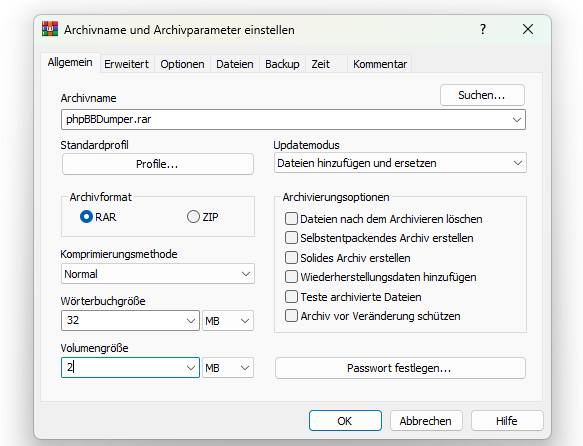Toggle Solides Archiv erstellen checkbox

tap(291, 258)
